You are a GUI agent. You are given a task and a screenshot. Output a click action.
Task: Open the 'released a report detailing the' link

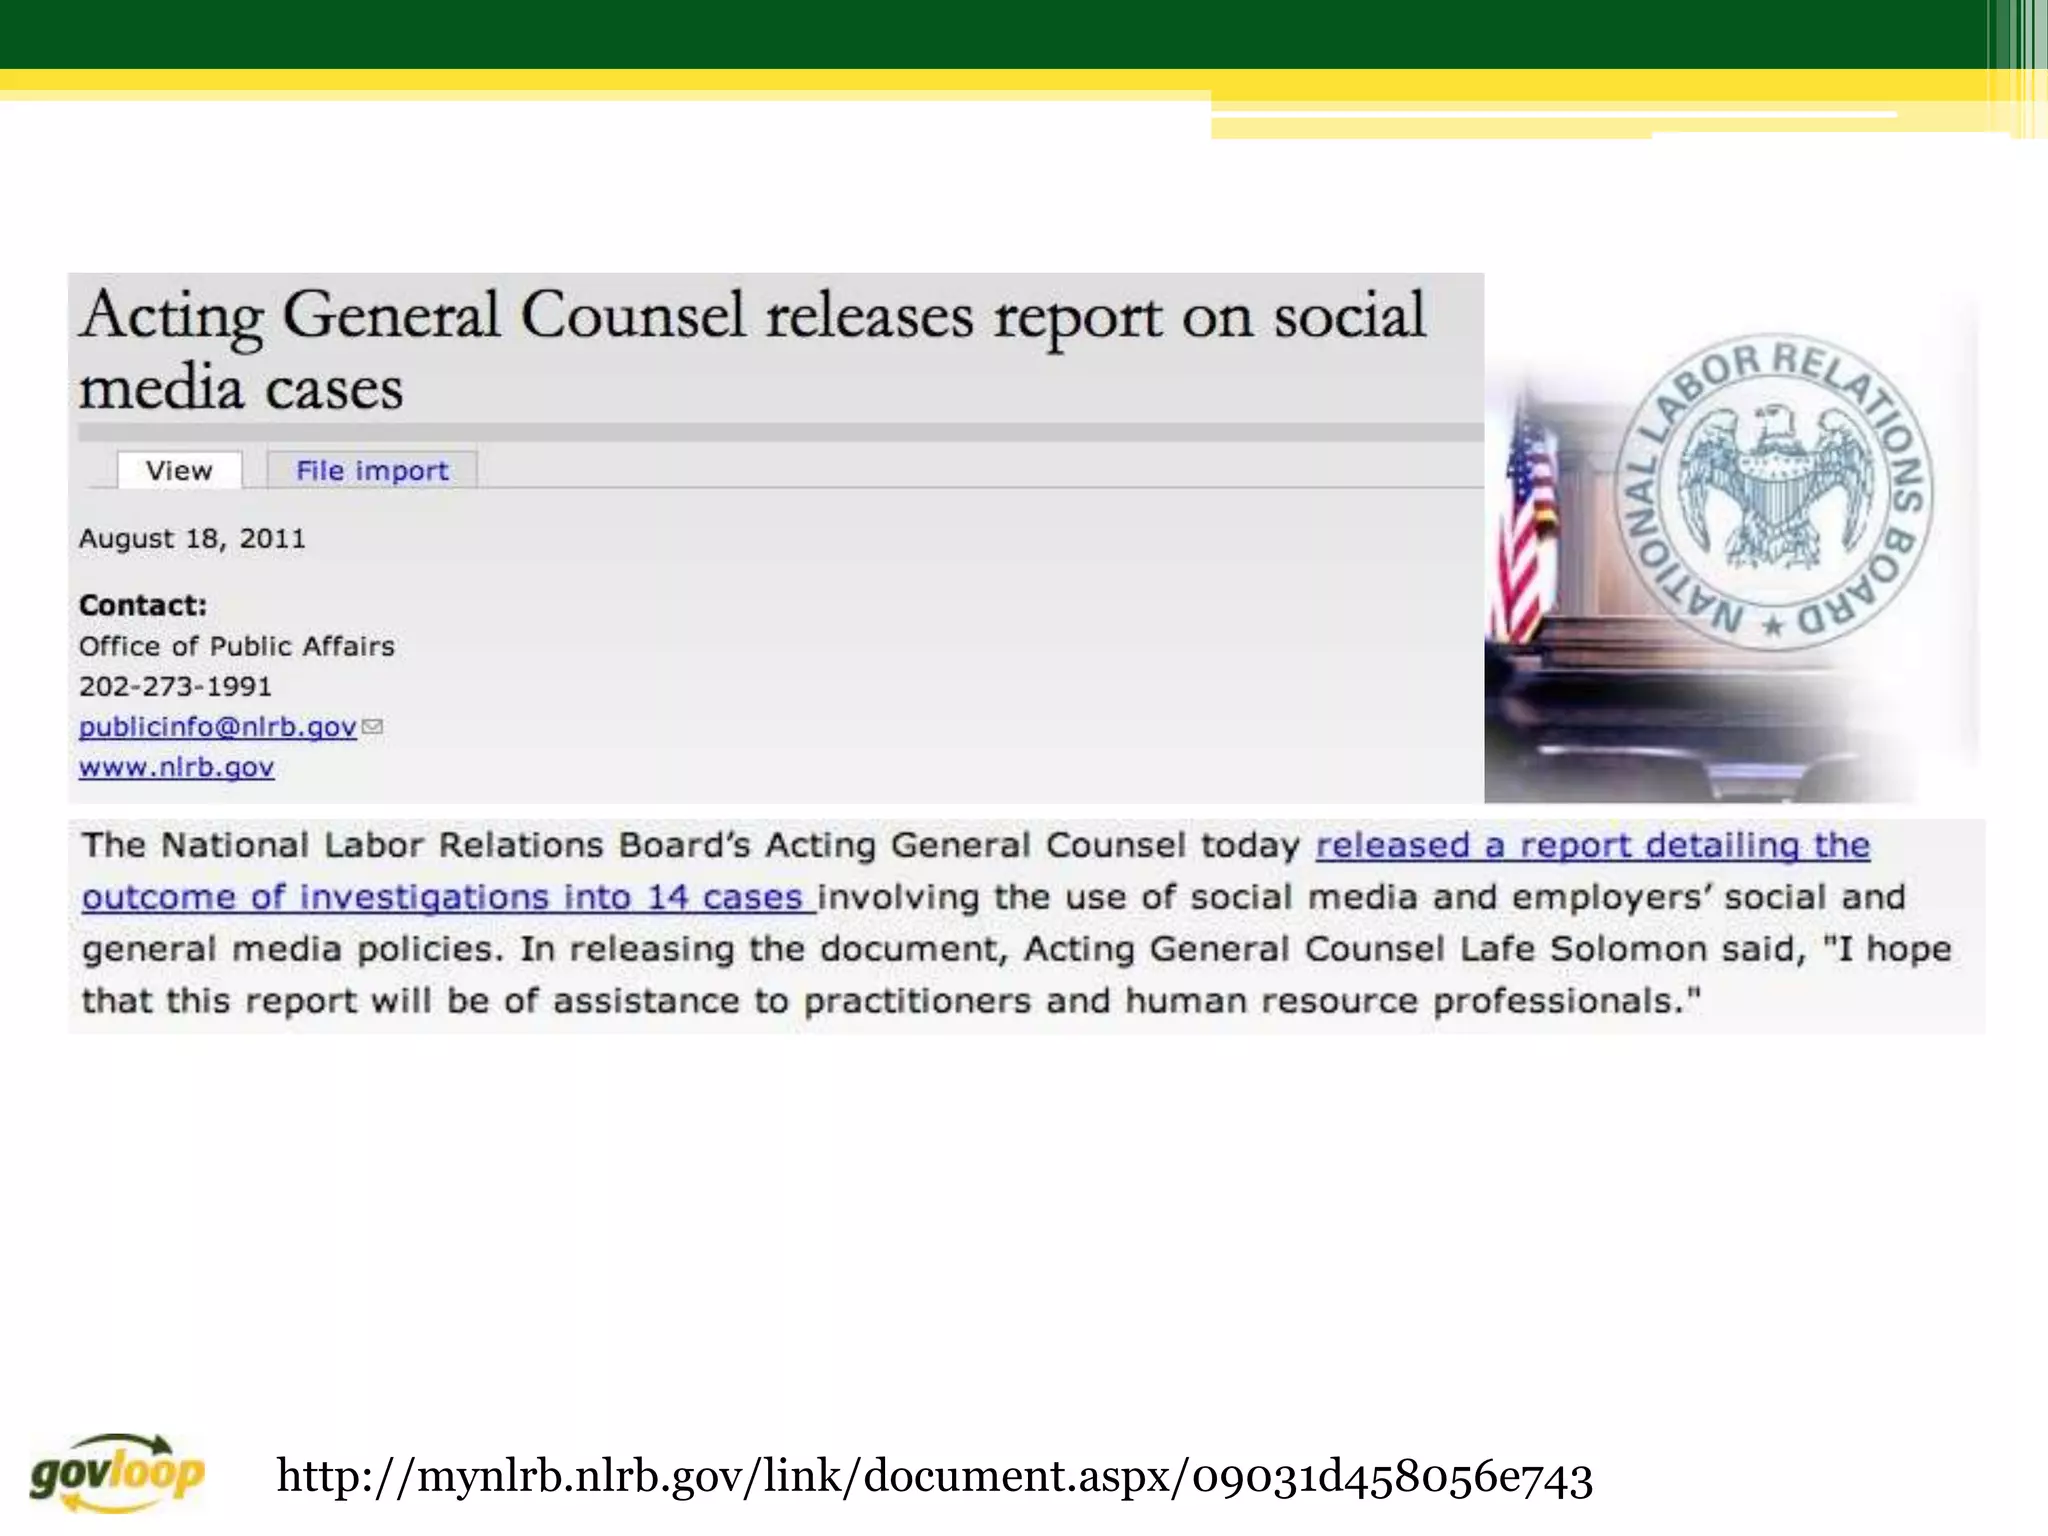click(x=1592, y=845)
